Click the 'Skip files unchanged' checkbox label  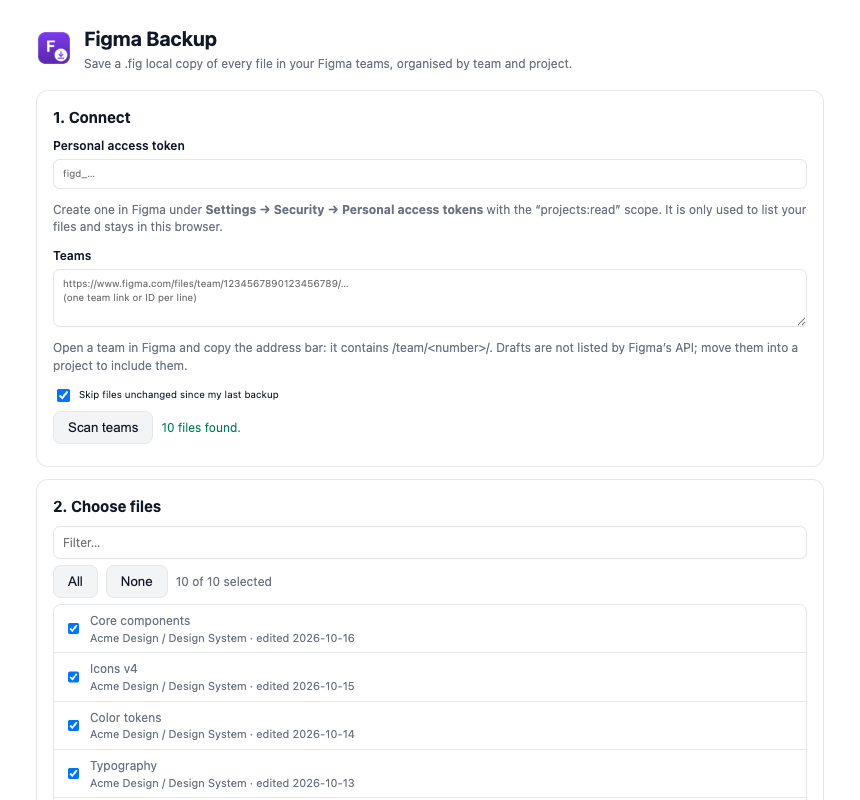179,395
